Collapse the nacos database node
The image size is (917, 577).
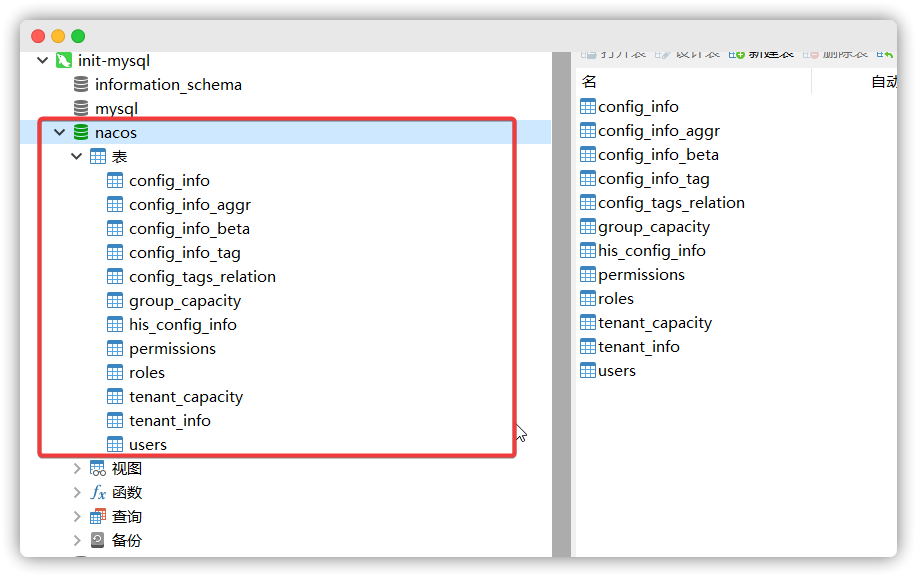click(59, 132)
